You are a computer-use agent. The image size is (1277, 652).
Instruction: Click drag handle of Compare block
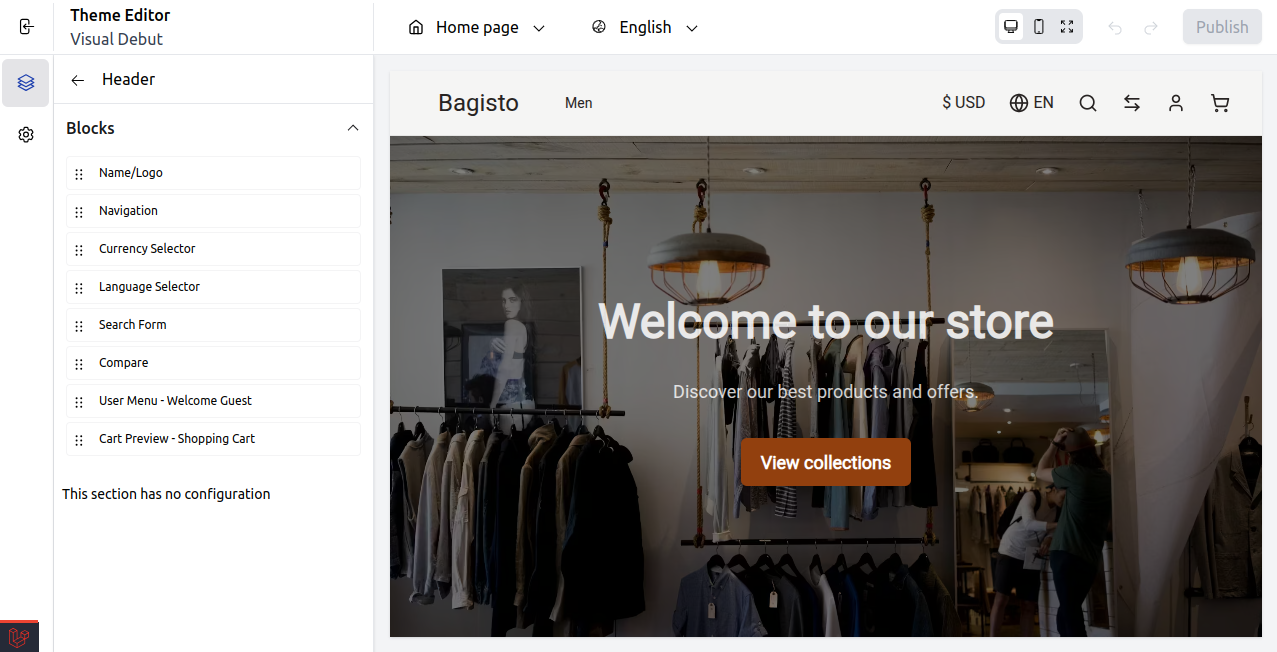[79, 364]
